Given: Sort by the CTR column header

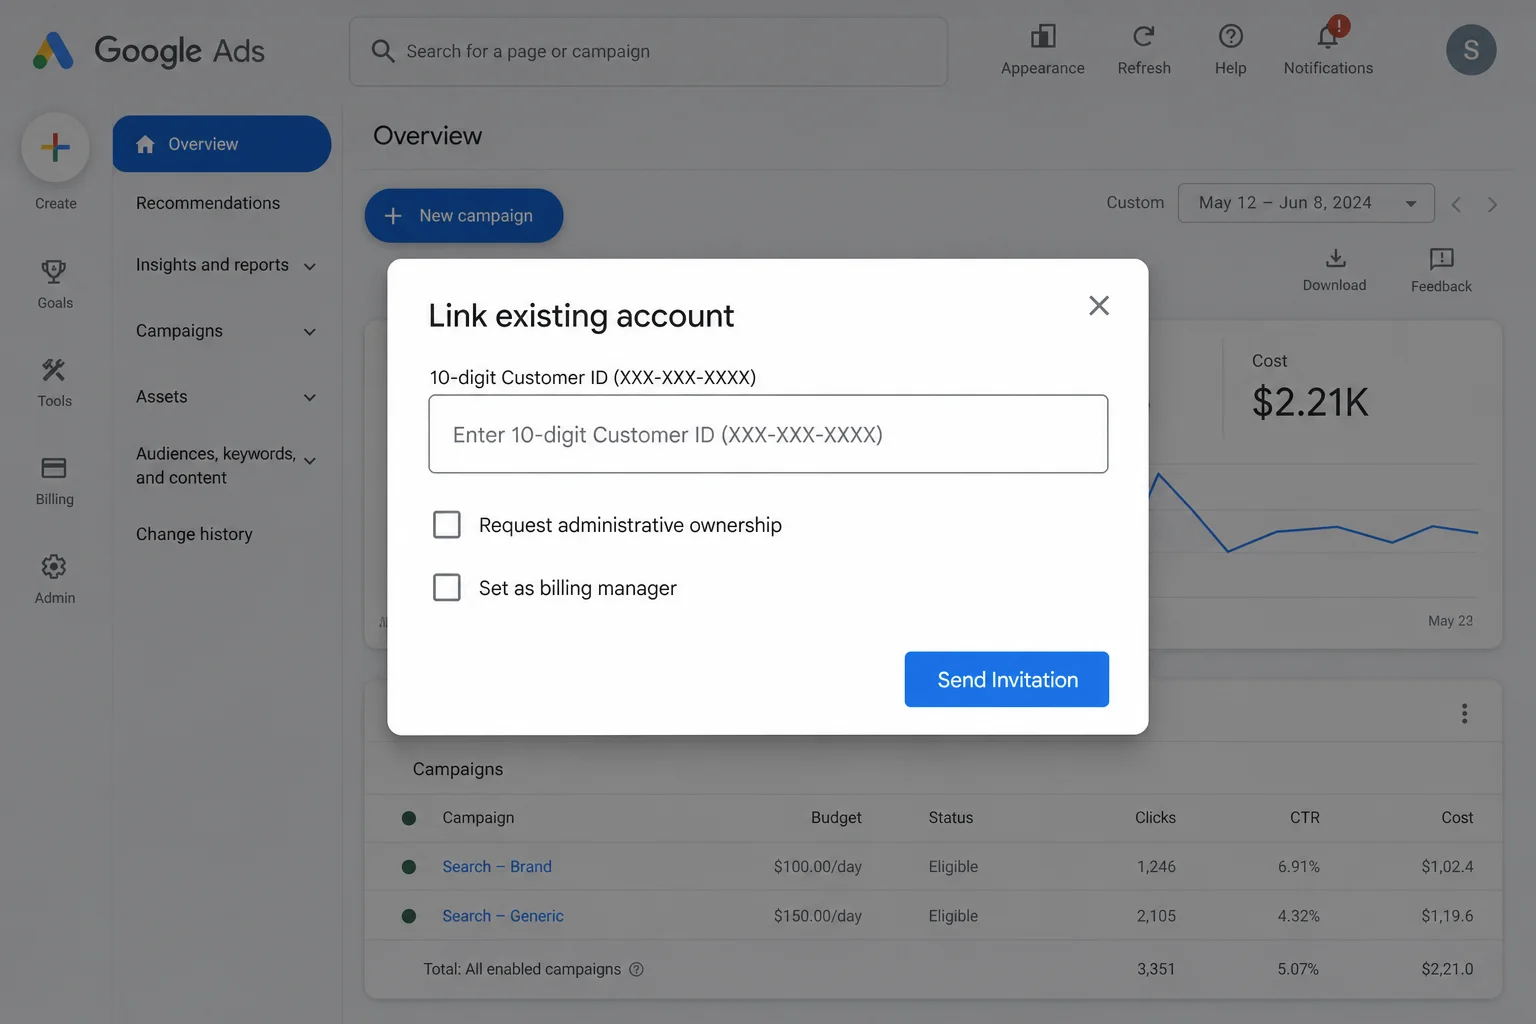Looking at the screenshot, I should click(x=1304, y=818).
